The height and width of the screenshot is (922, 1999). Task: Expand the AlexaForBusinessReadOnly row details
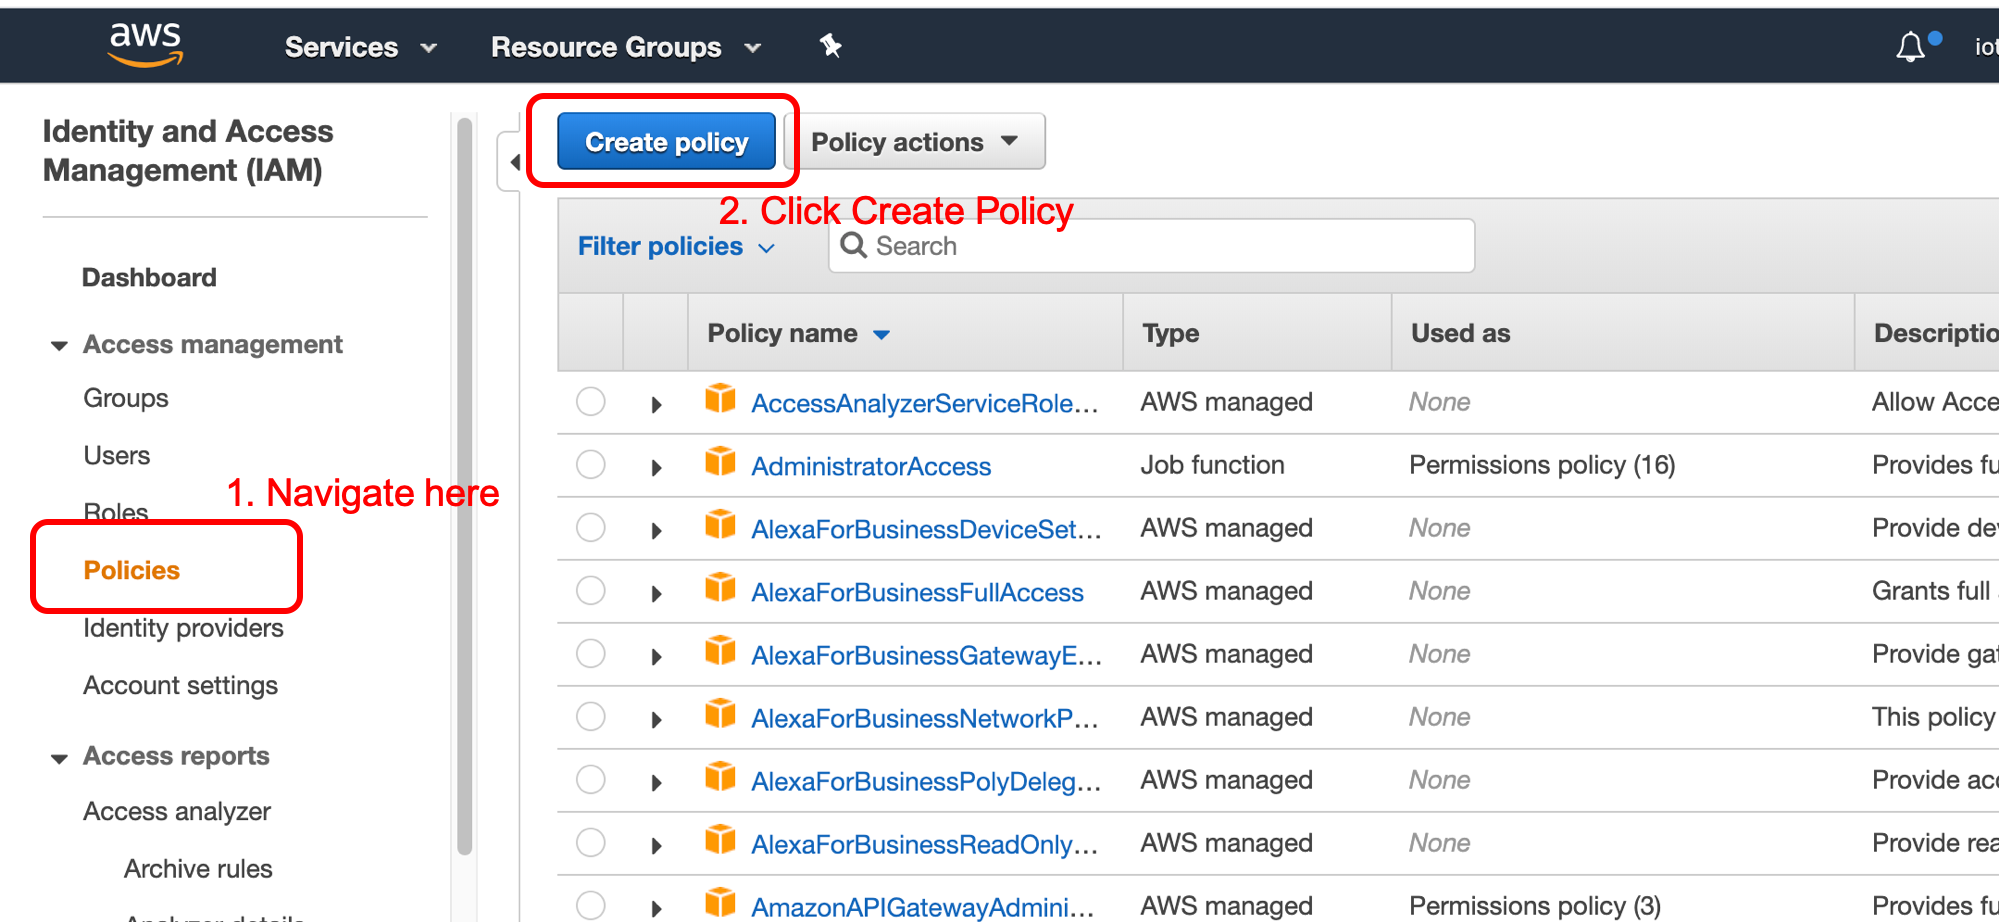(656, 846)
